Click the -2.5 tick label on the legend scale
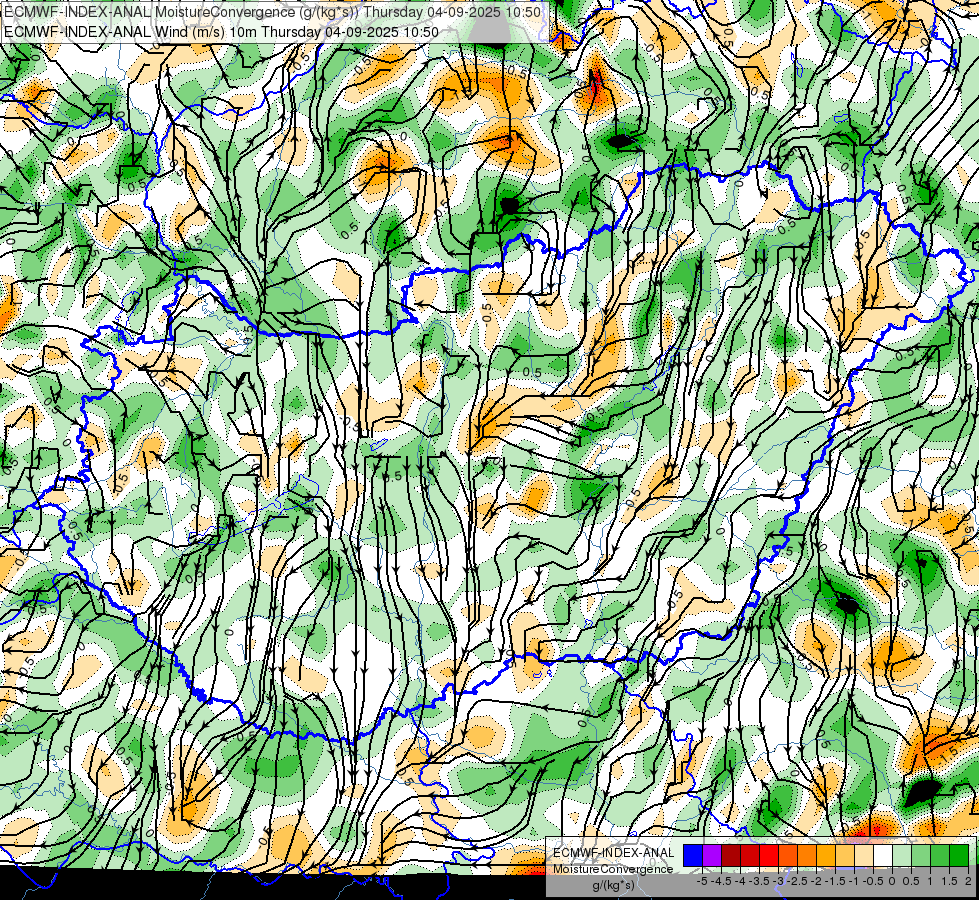Screen dimensions: 979x900 [799, 881]
